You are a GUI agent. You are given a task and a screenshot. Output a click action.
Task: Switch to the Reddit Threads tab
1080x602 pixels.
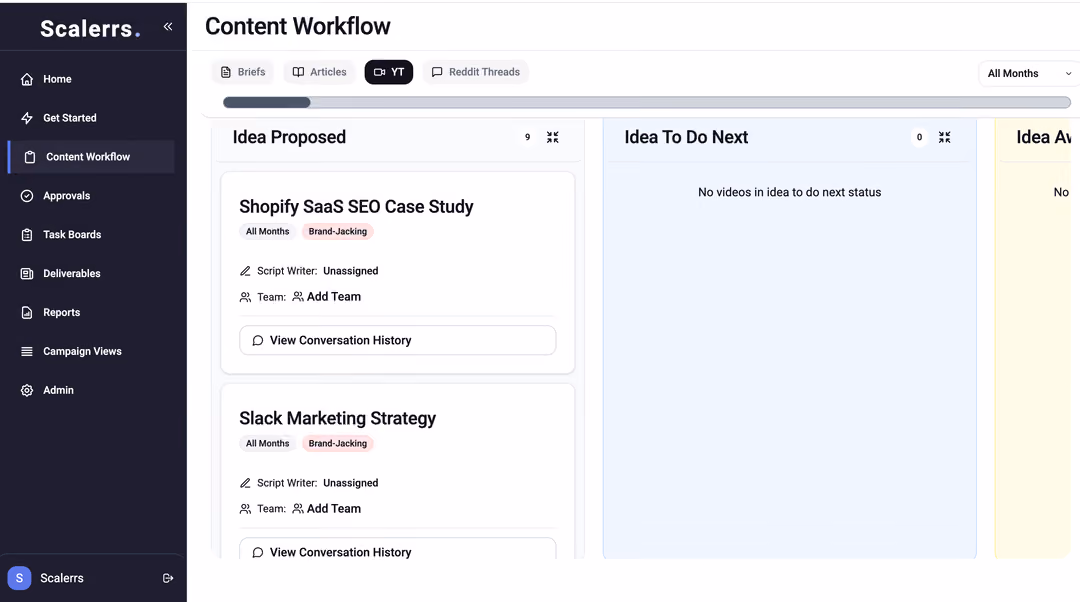click(x=475, y=72)
